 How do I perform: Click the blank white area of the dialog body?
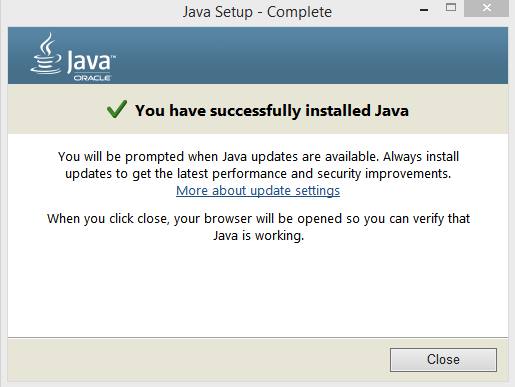(258, 290)
